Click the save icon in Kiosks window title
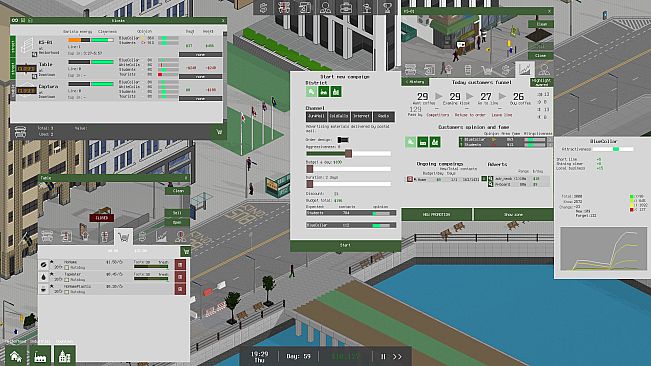The height and width of the screenshot is (366, 651). click(23, 20)
